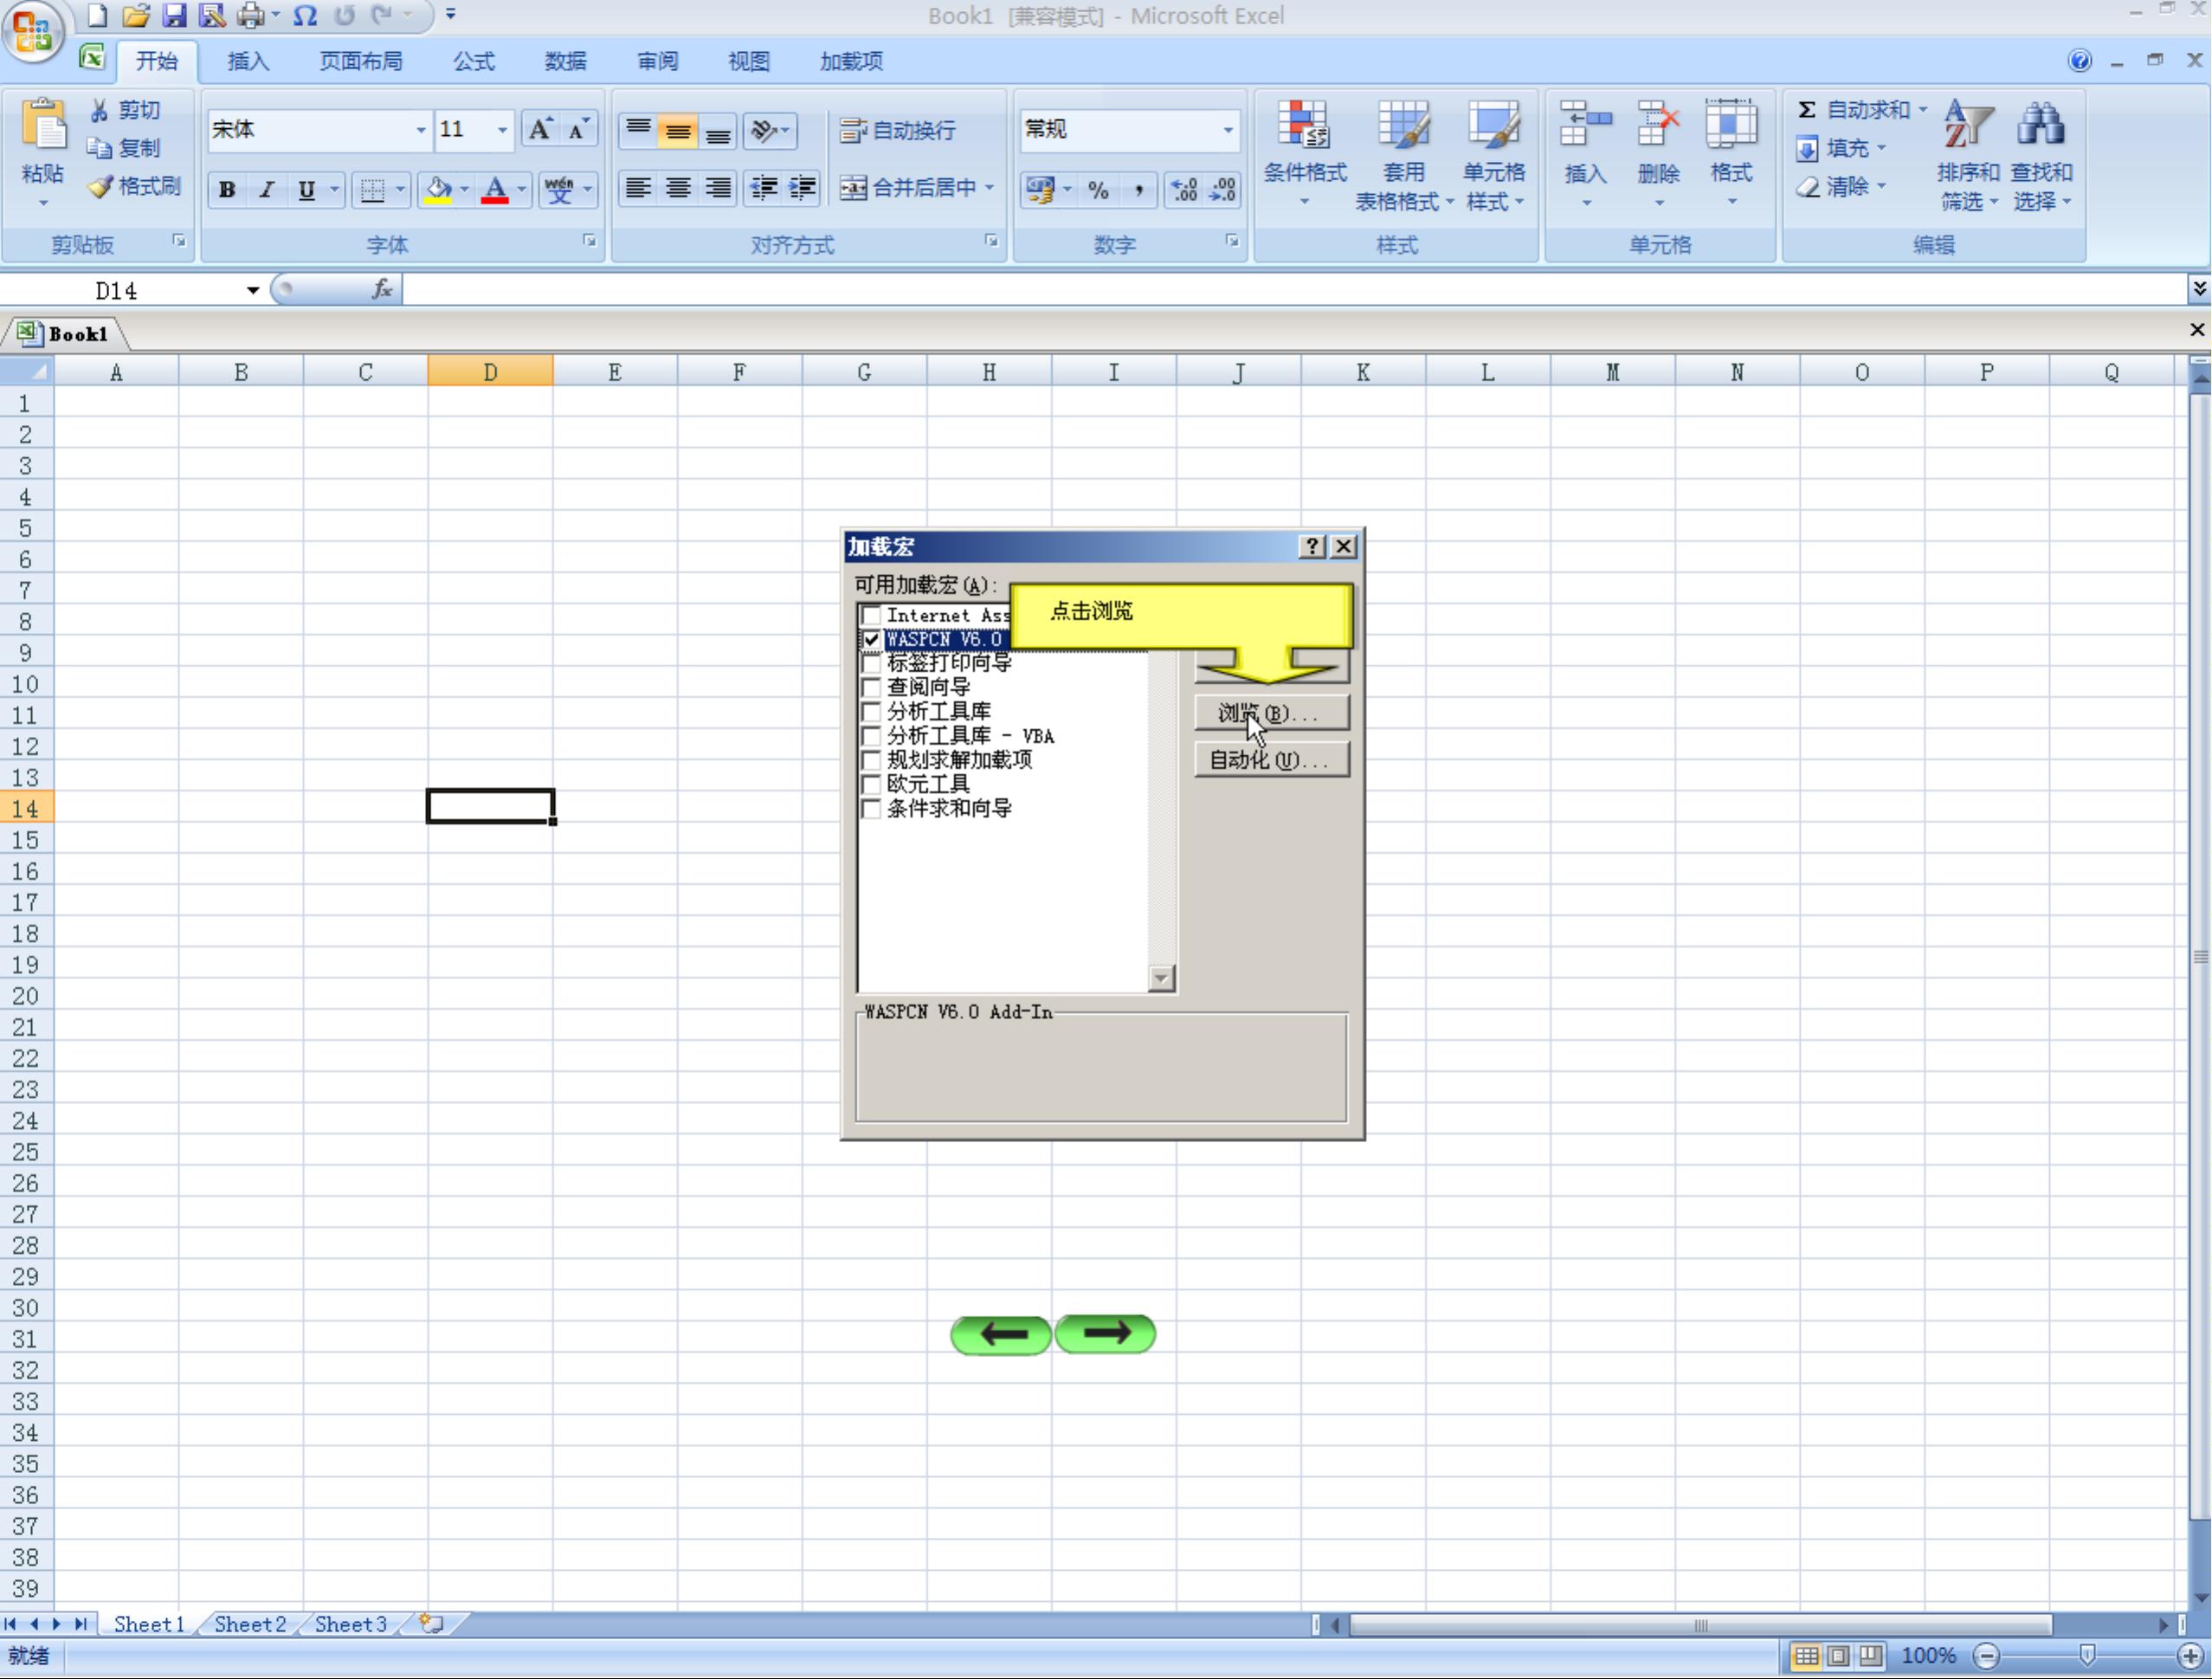The image size is (2212, 1679).
Task: Click the insert function fx icon
Action: tap(381, 290)
